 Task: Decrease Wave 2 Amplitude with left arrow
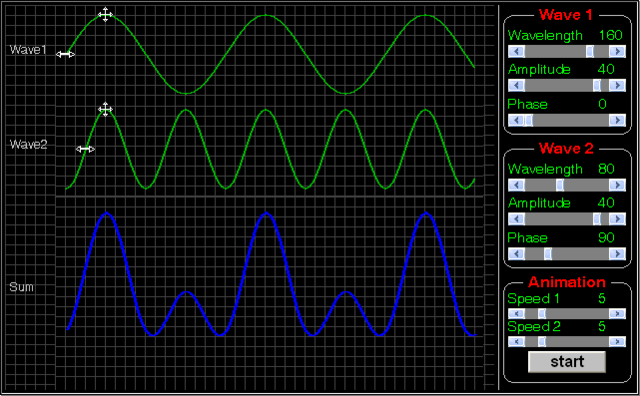[516, 219]
